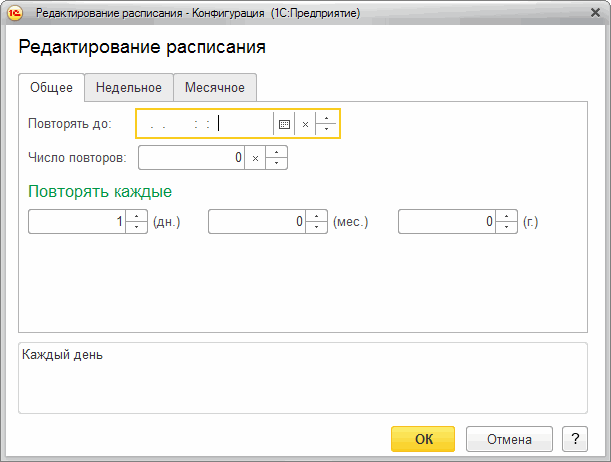The height and width of the screenshot is (462, 611).
Task: Increase months (мес.) interval value
Action: coord(316,216)
